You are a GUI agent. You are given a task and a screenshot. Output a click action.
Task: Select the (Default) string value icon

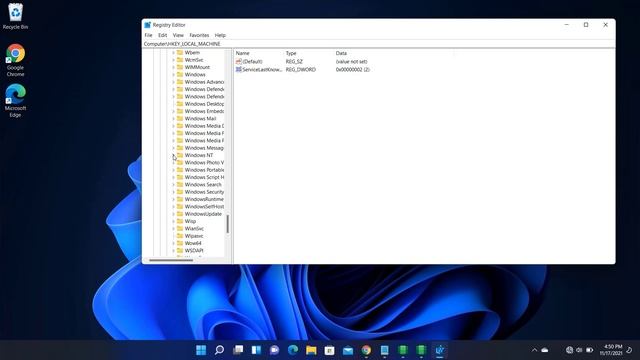(239, 62)
